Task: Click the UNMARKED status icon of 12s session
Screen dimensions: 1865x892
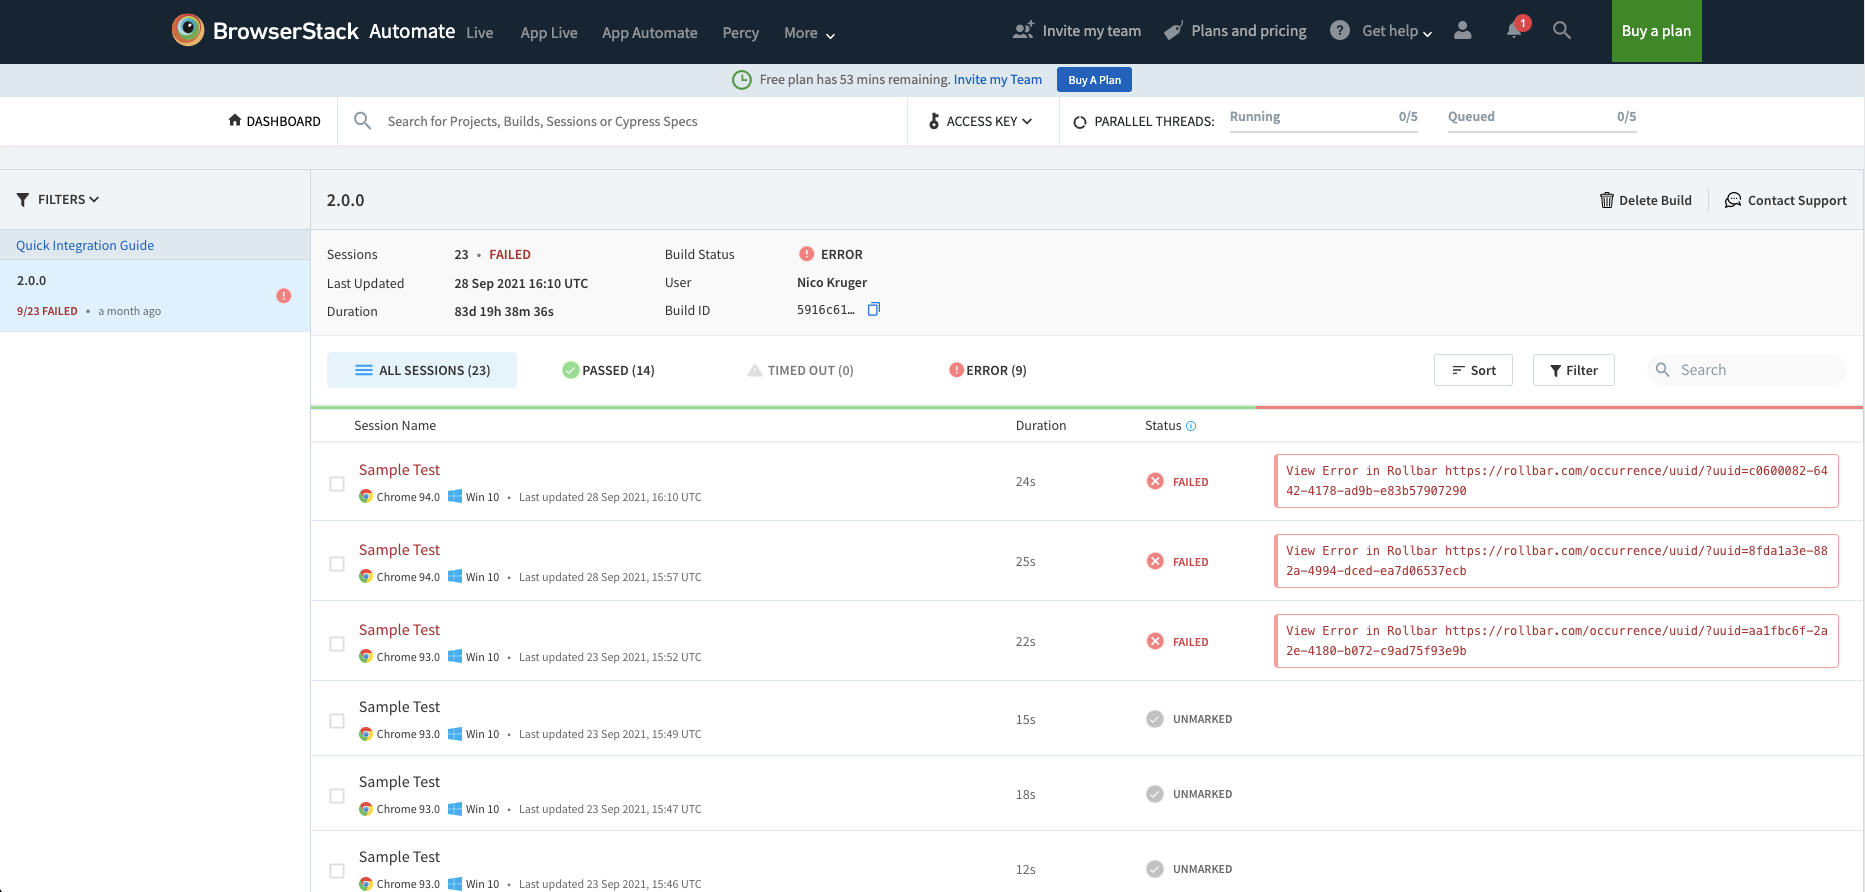Action: 1155,869
